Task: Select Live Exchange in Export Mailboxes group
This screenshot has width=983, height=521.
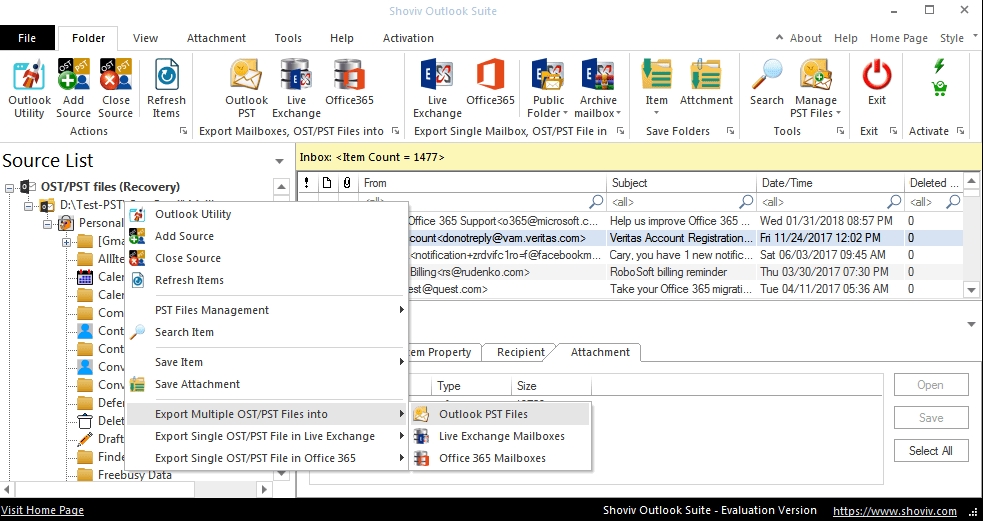Action: tap(296, 89)
